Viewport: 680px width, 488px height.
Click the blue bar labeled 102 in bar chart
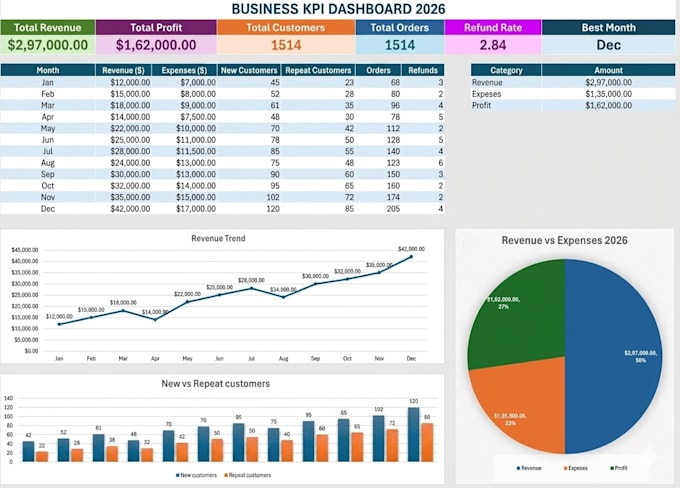pos(379,439)
